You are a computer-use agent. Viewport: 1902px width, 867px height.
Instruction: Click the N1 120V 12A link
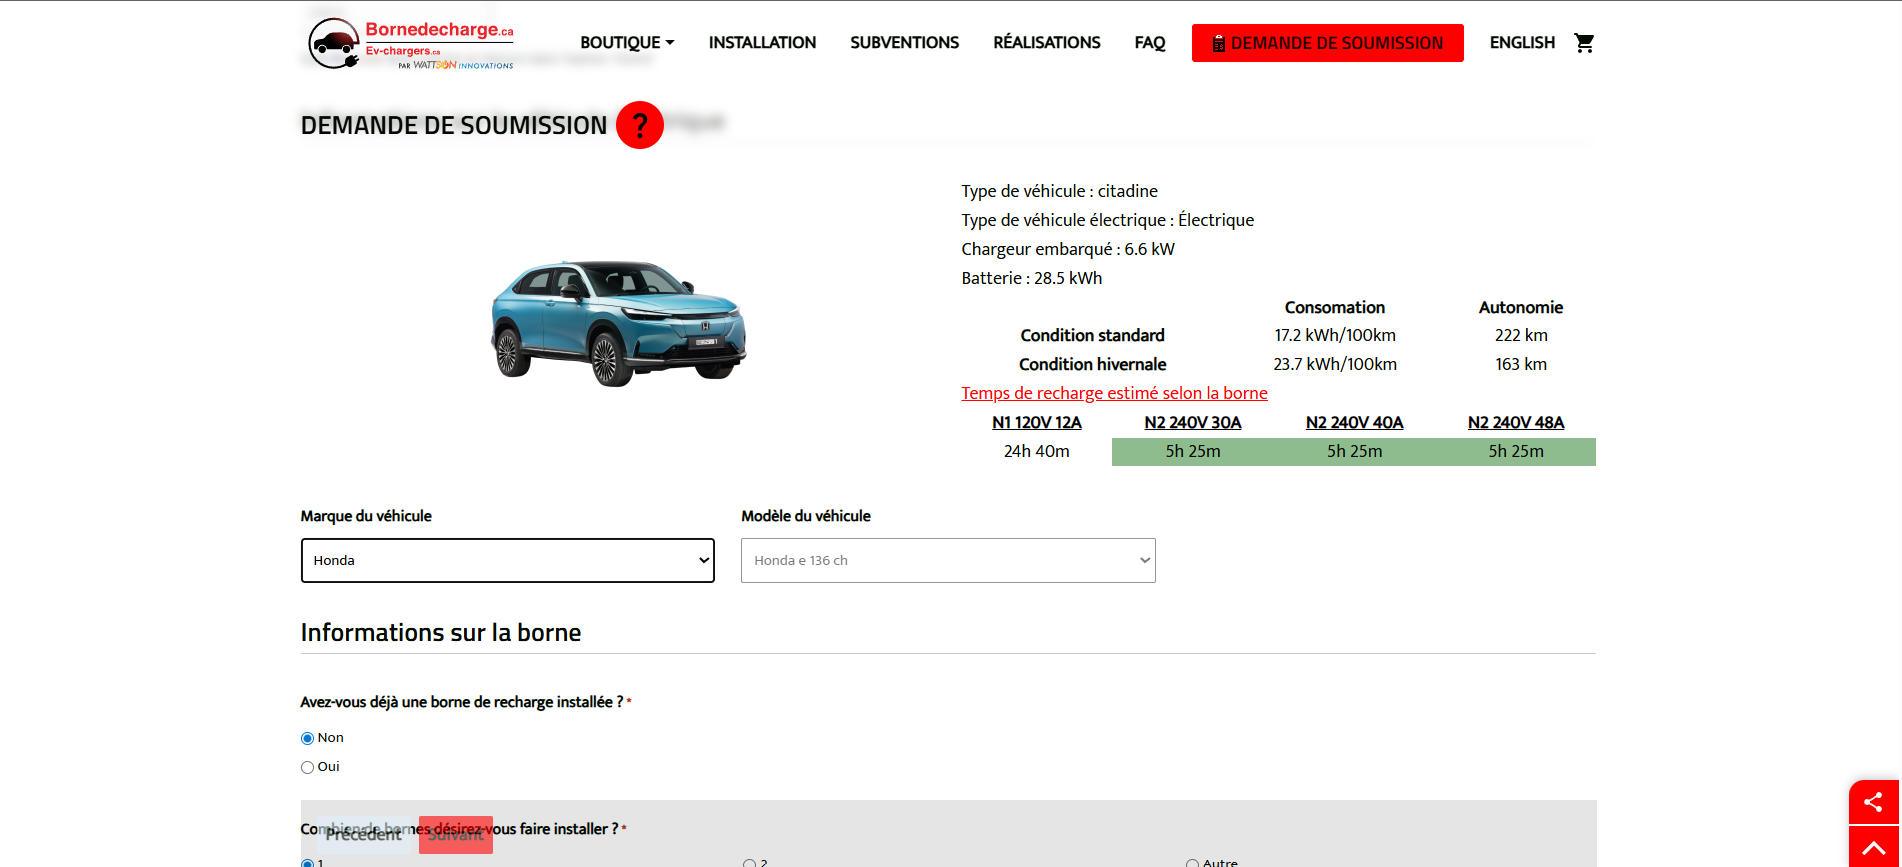coord(1036,422)
